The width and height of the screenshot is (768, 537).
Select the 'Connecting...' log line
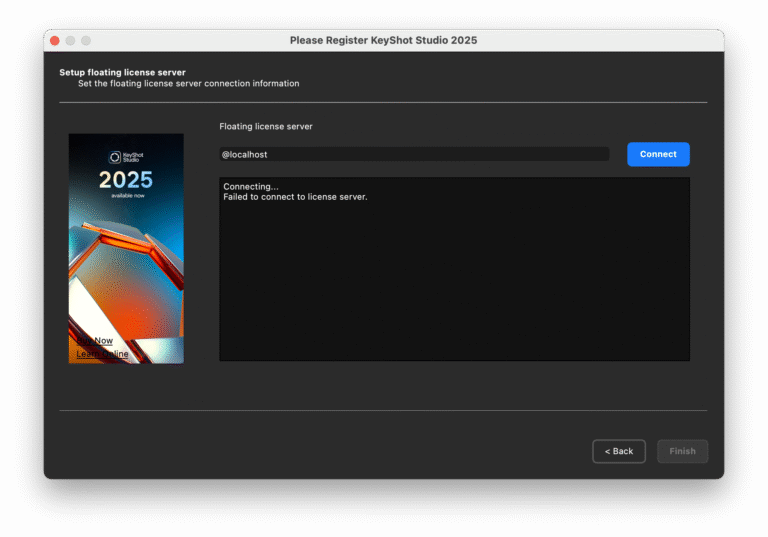(x=251, y=187)
